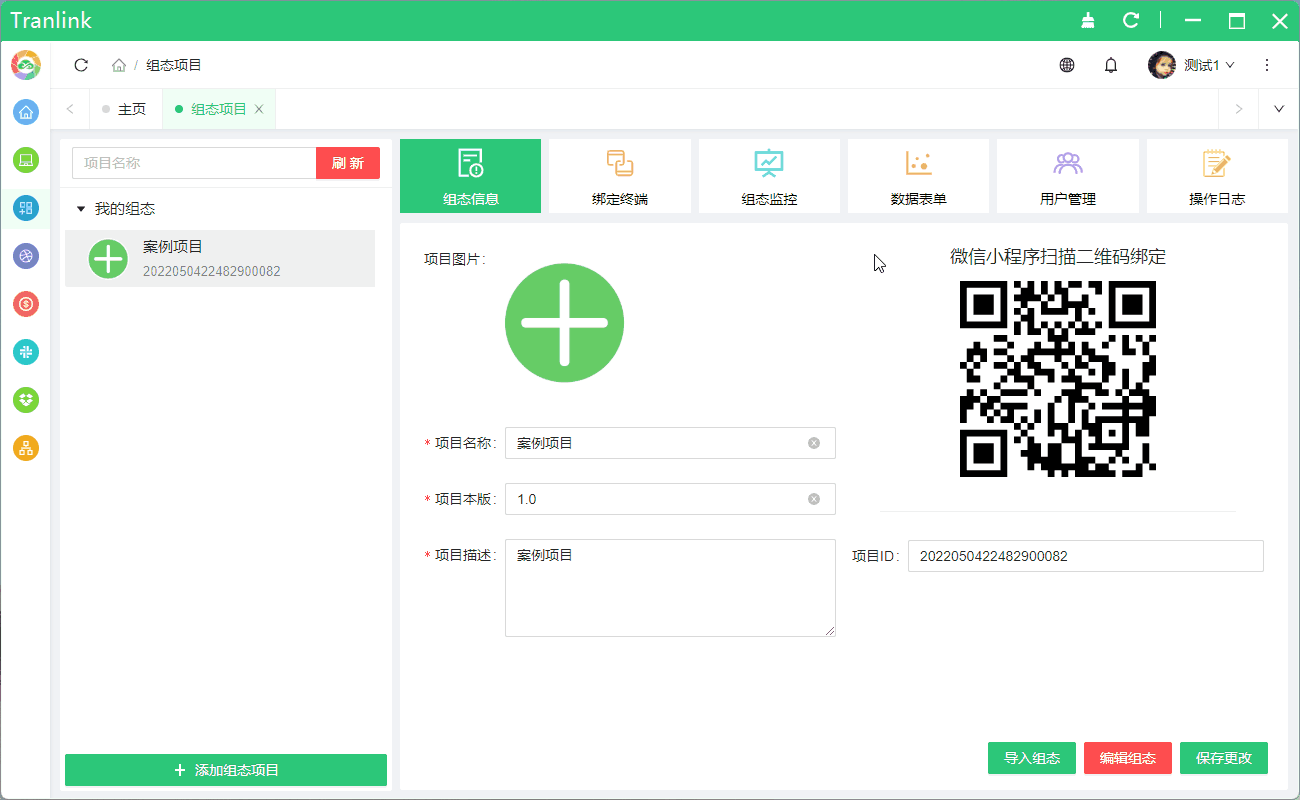Click the title bar refresh arrow icon
The image size is (1300, 800).
(1131, 20)
